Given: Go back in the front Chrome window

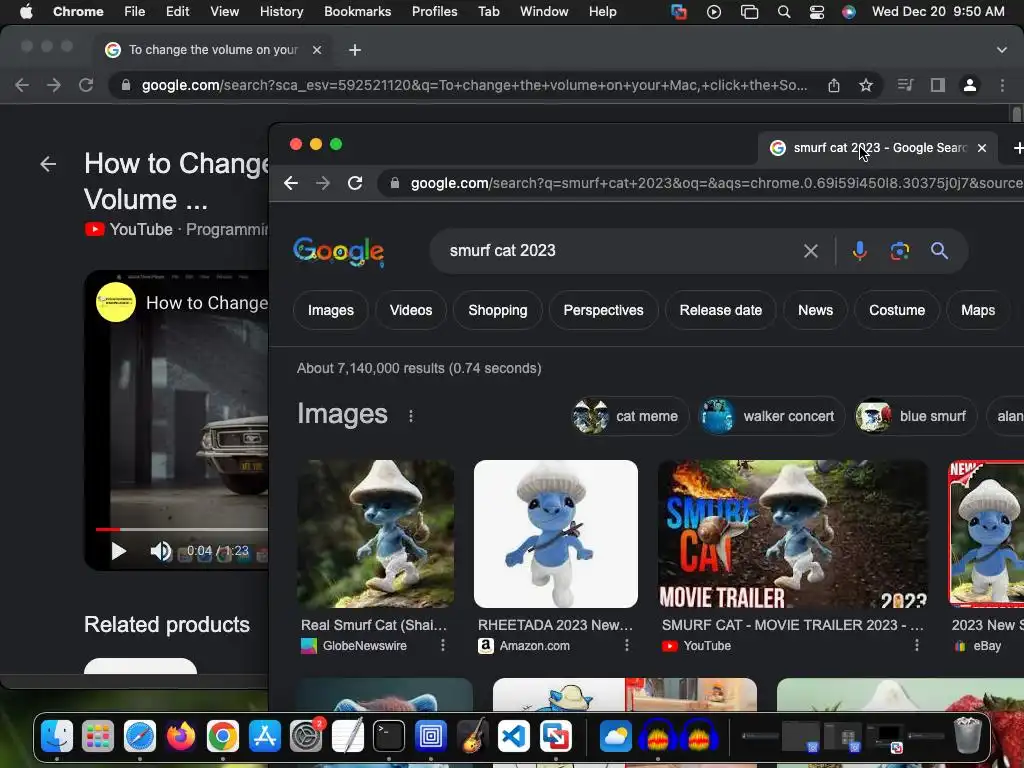Looking at the screenshot, I should coord(291,183).
